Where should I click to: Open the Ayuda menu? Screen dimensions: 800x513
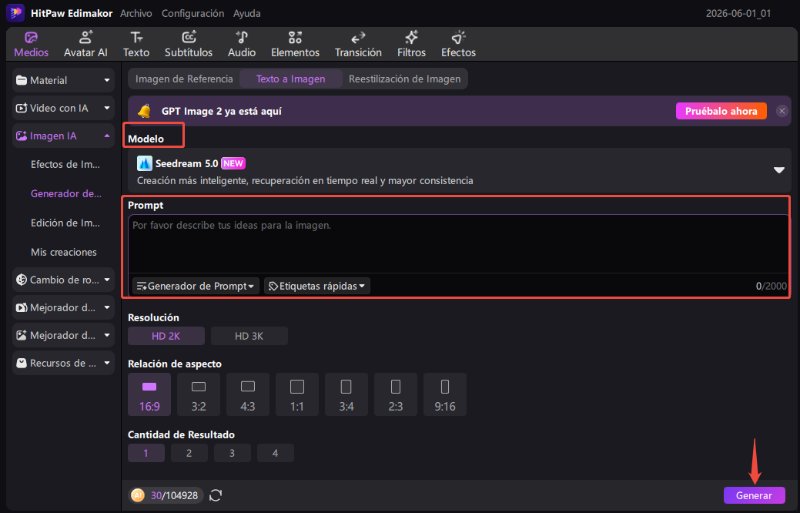pyautogui.click(x=246, y=13)
